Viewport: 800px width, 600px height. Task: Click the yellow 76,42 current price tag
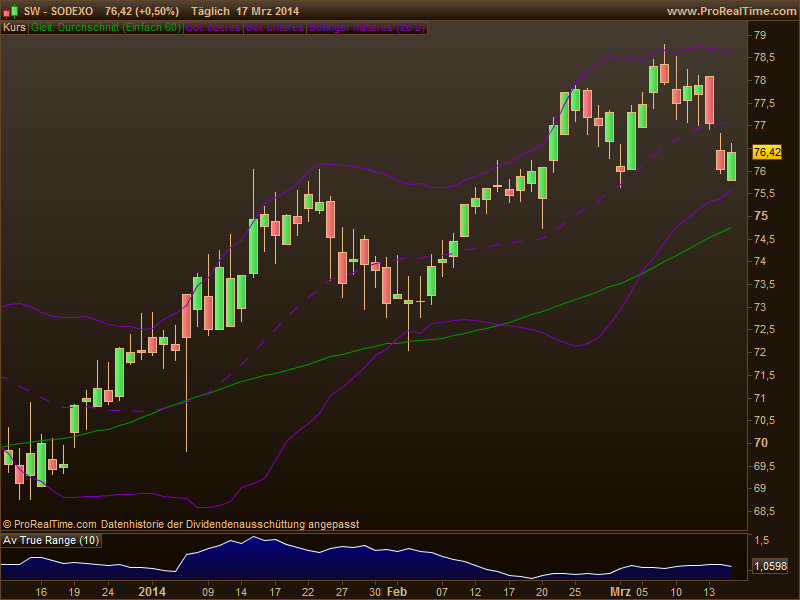click(x=766, y=152)
